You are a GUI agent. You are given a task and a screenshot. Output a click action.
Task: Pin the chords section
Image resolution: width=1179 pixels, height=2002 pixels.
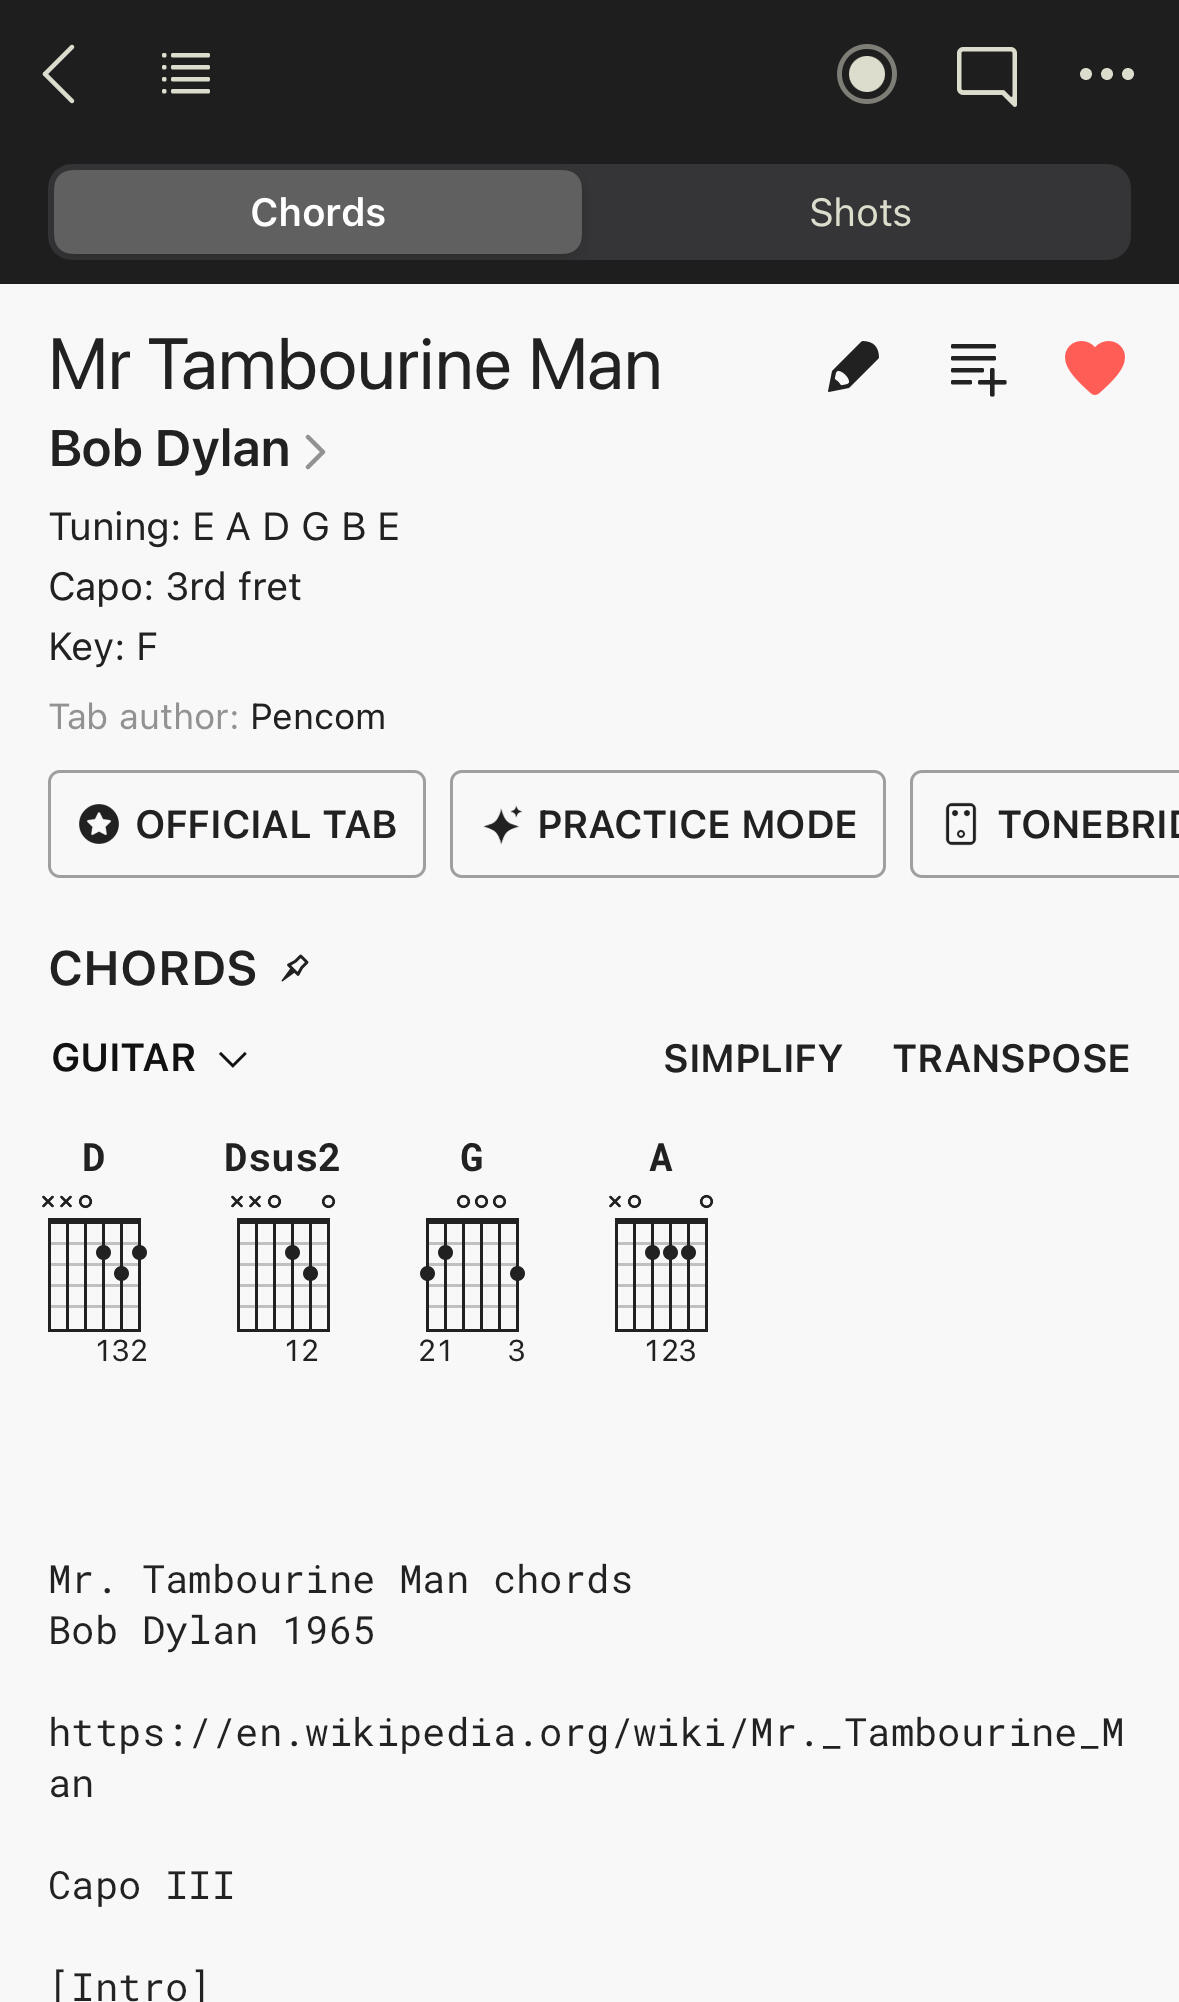296,968
